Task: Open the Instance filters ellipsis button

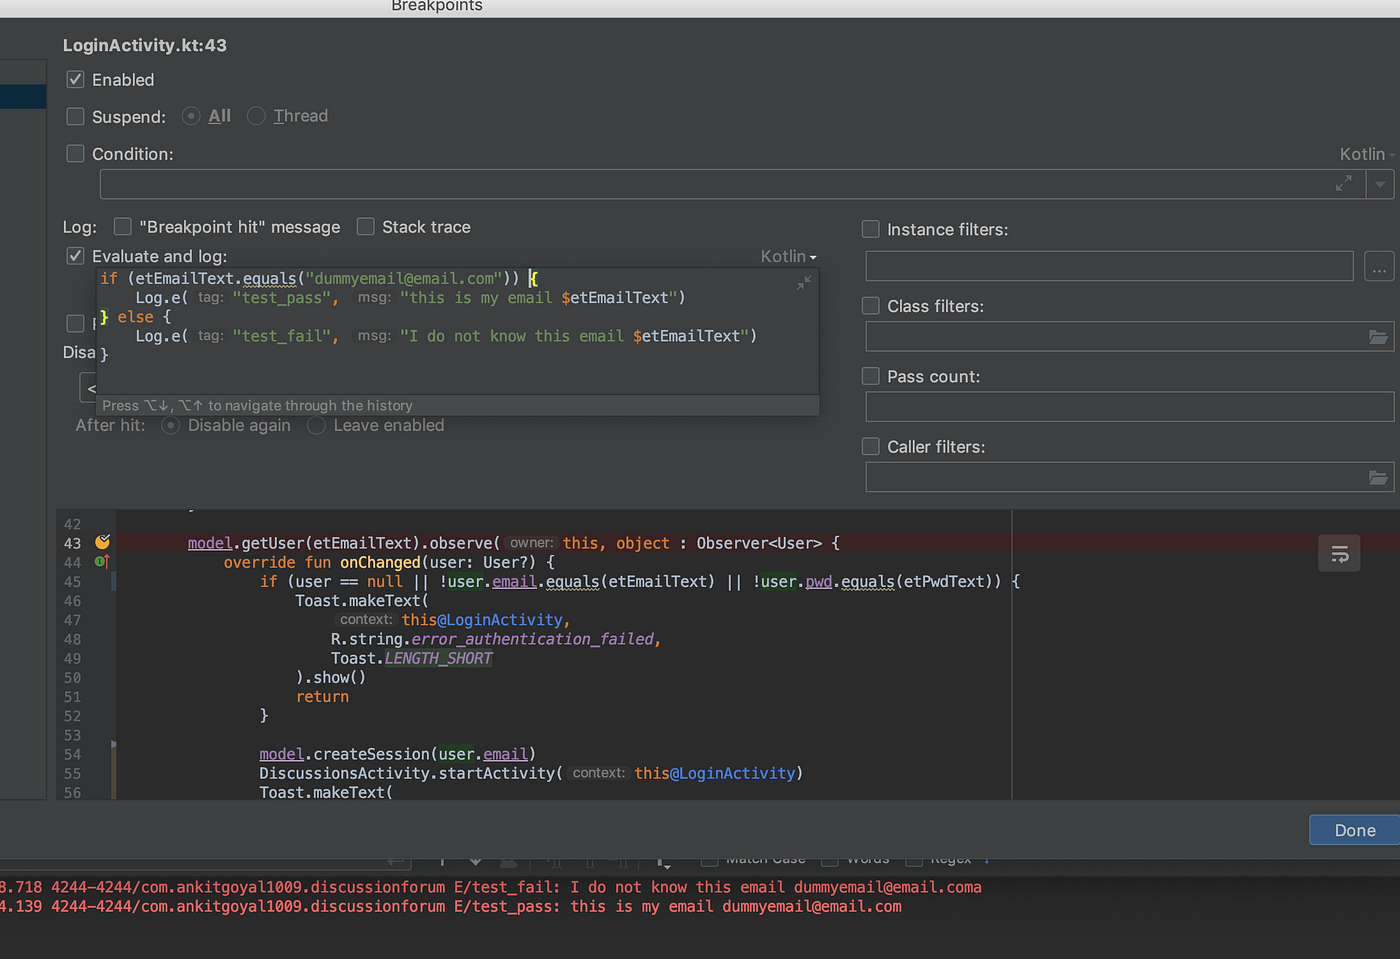Action: (1379, 266)
